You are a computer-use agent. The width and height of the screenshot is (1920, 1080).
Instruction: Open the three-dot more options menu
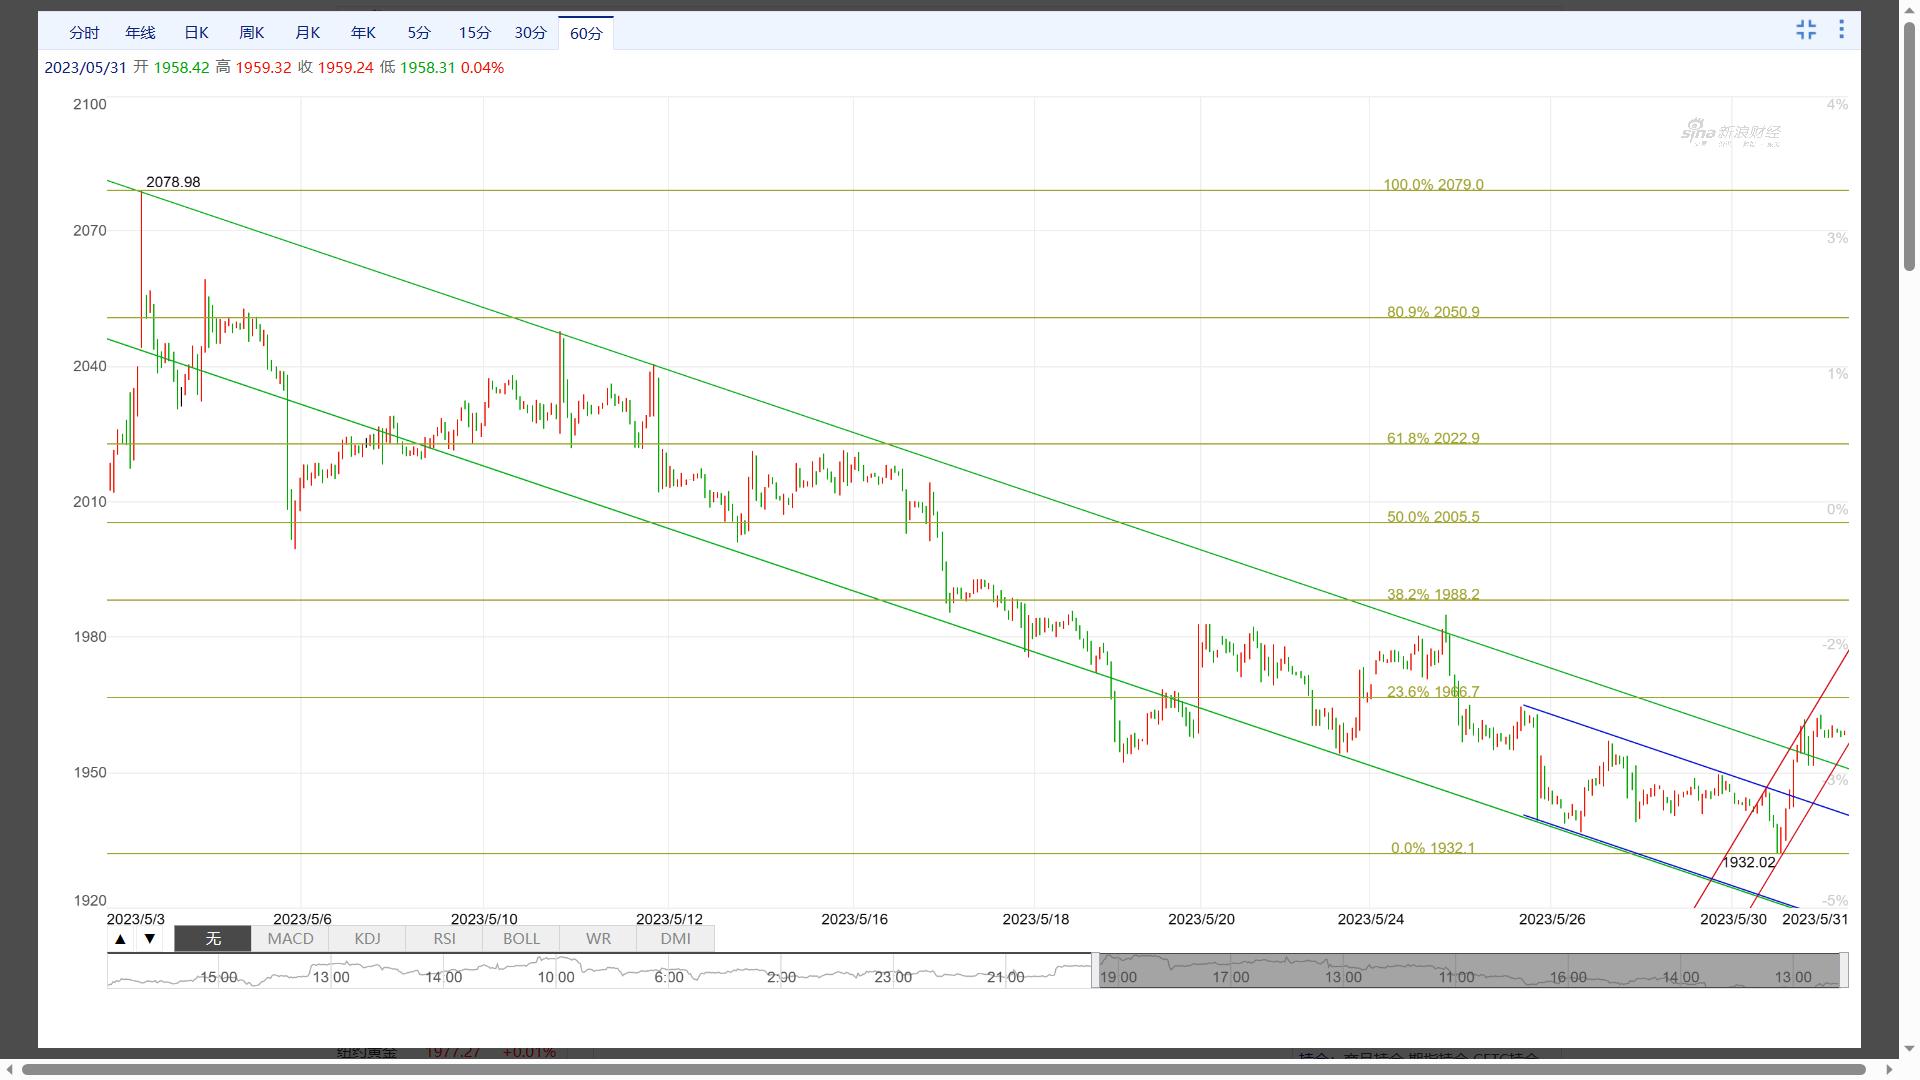(1841, 30)
